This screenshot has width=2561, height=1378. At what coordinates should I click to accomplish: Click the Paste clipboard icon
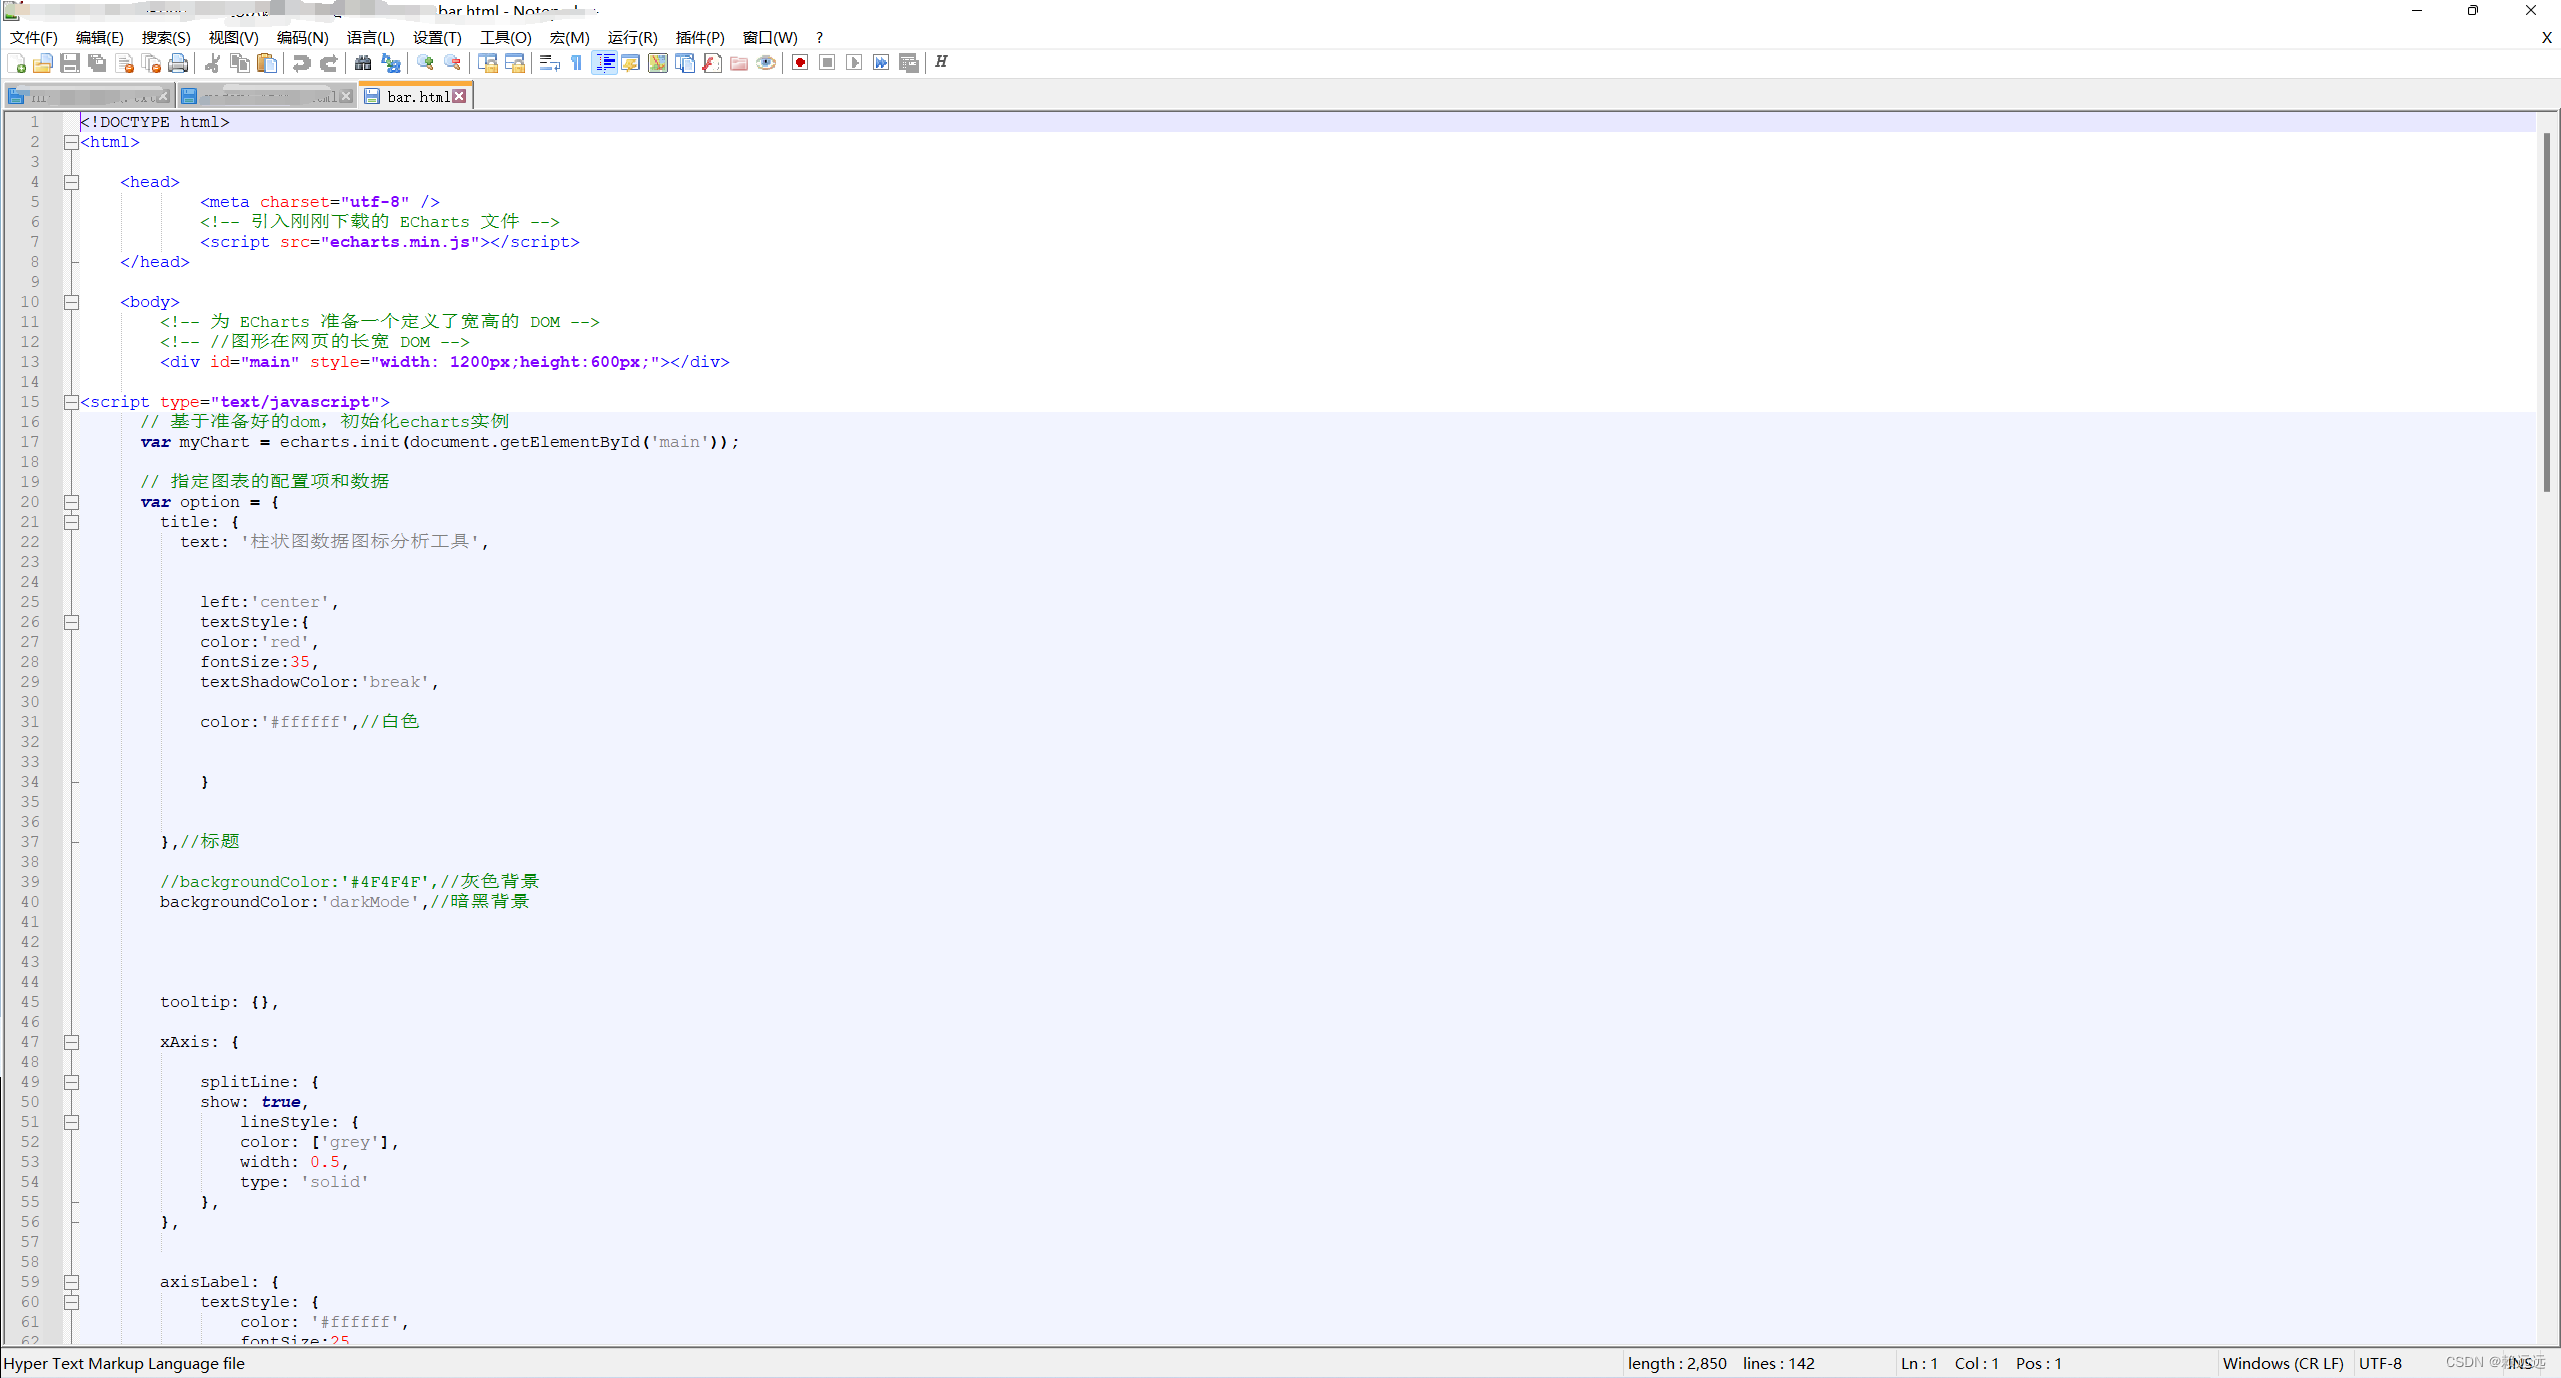click(267, 63)
